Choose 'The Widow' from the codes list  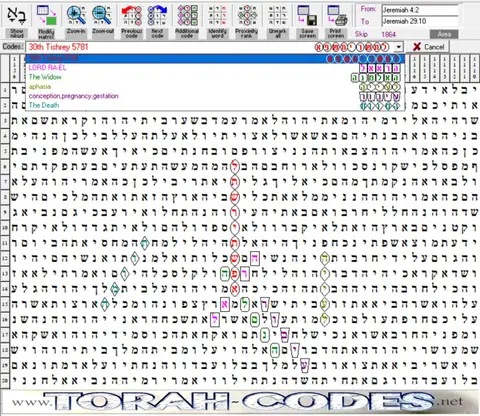coord(215,77)
